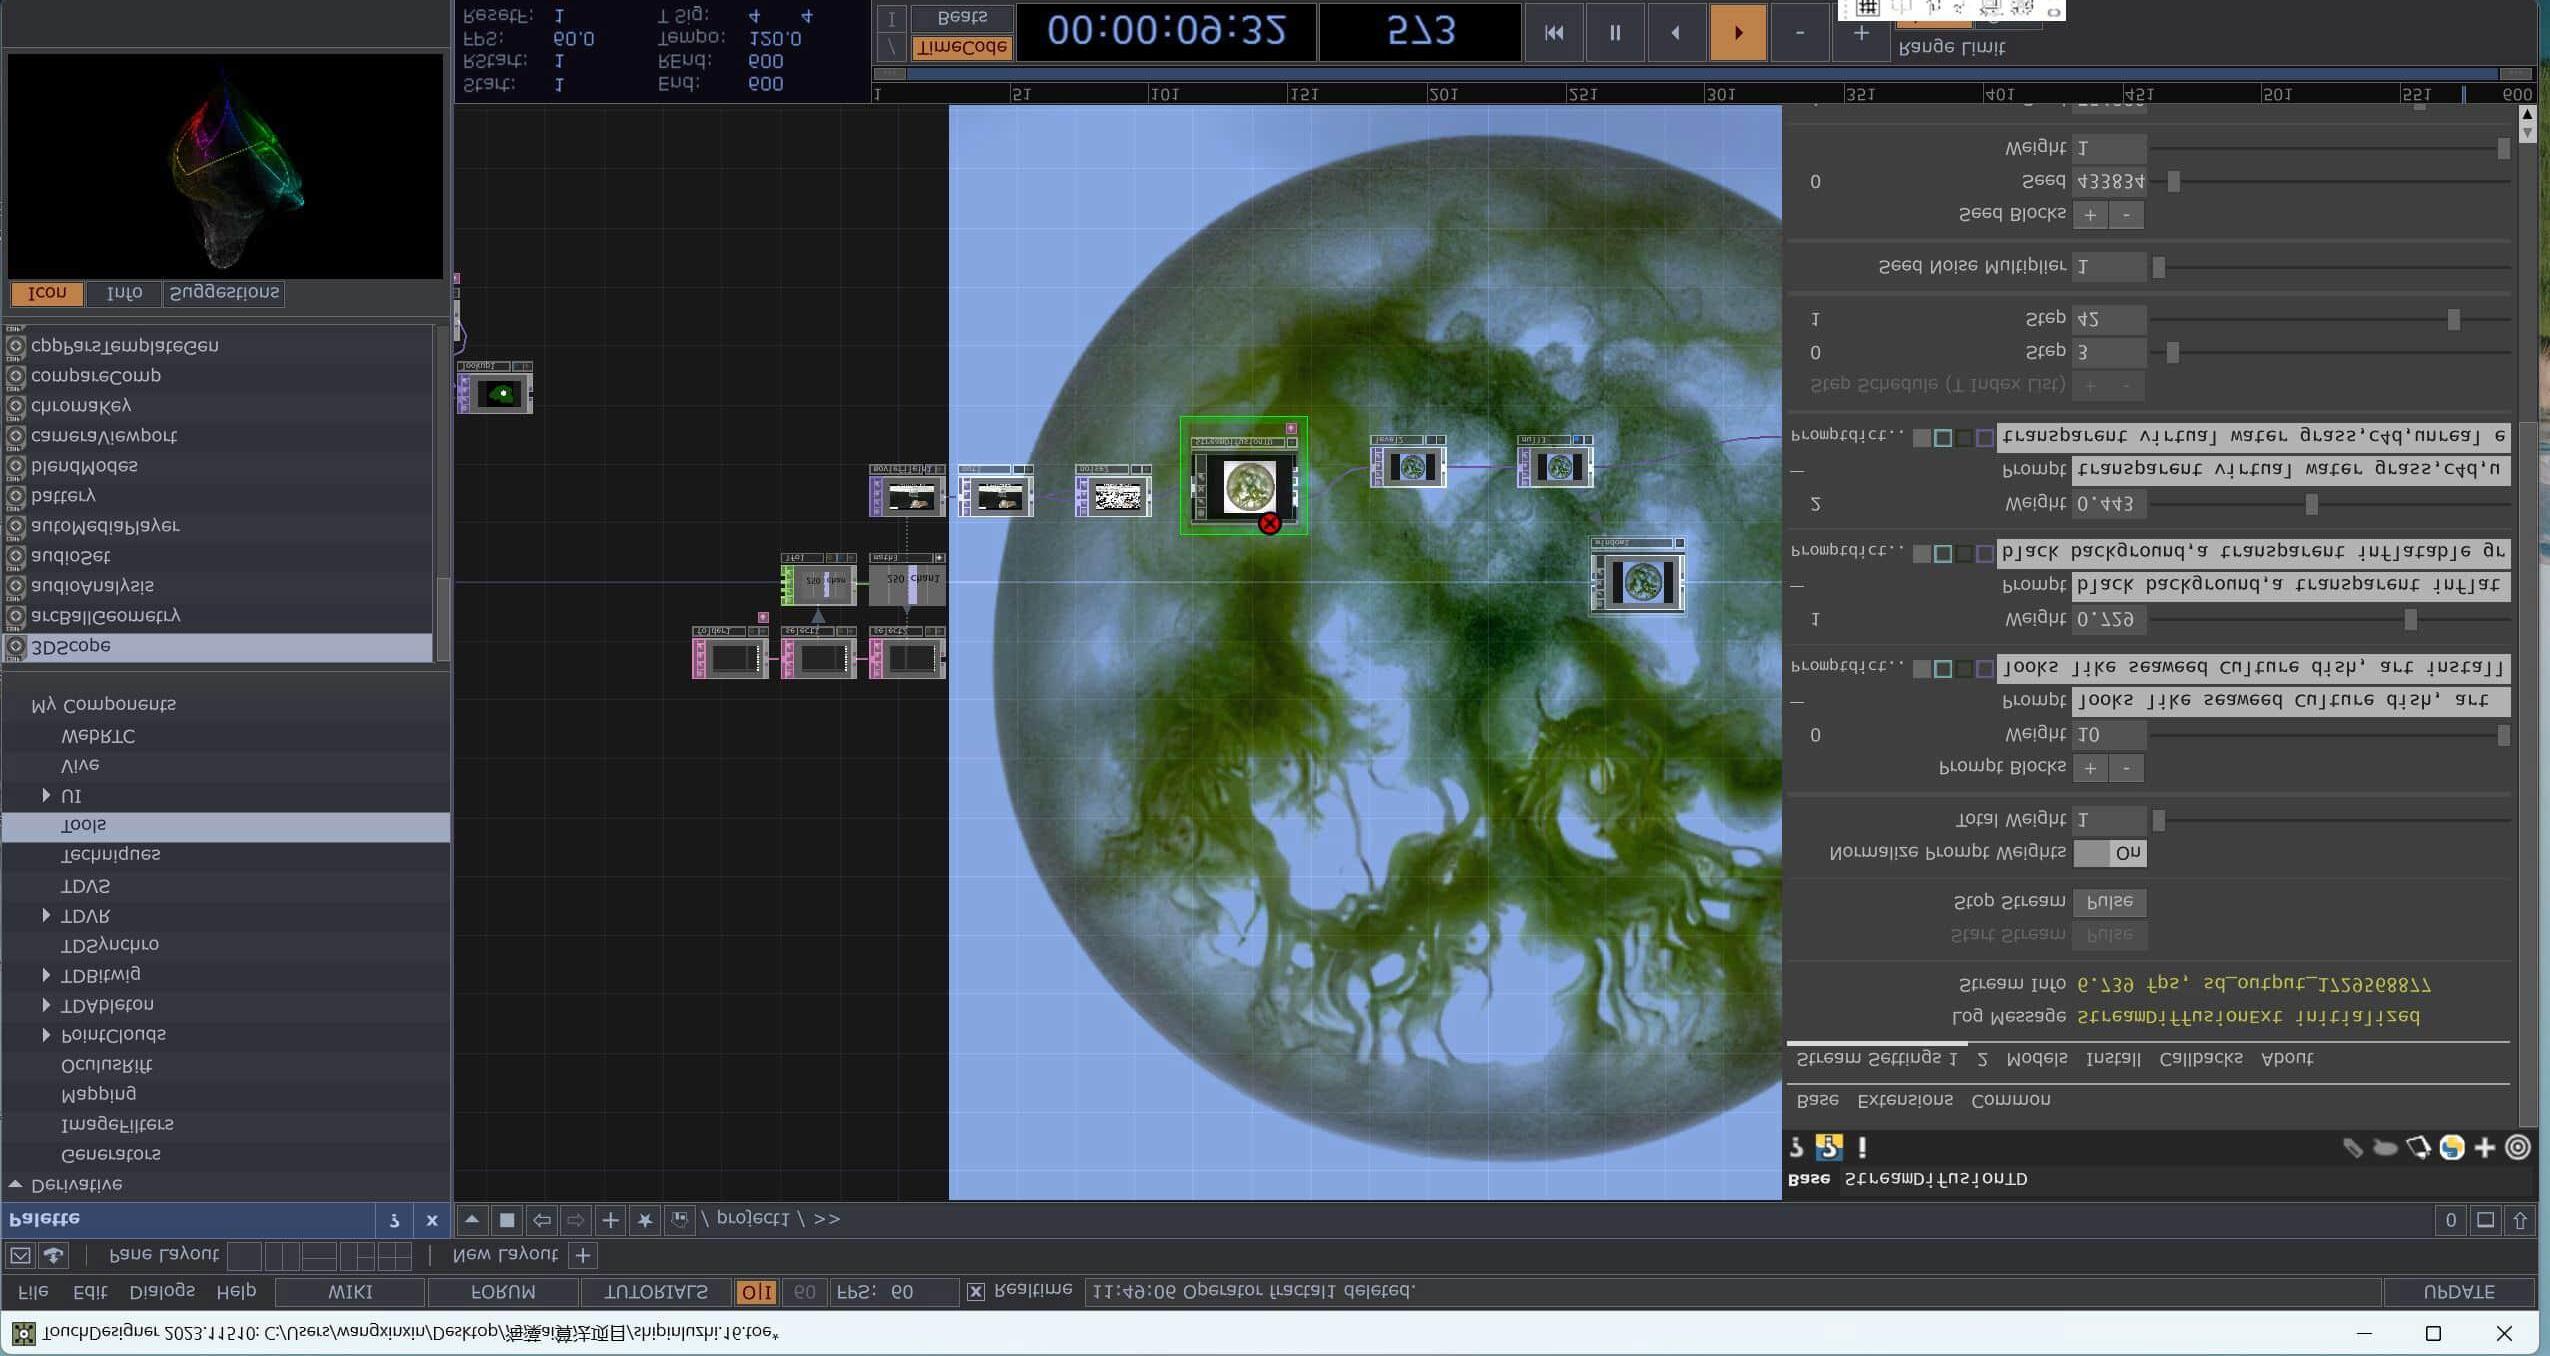Click the Python help icon in parameters
2550x1356 pixels.
coord(1829,1146)
